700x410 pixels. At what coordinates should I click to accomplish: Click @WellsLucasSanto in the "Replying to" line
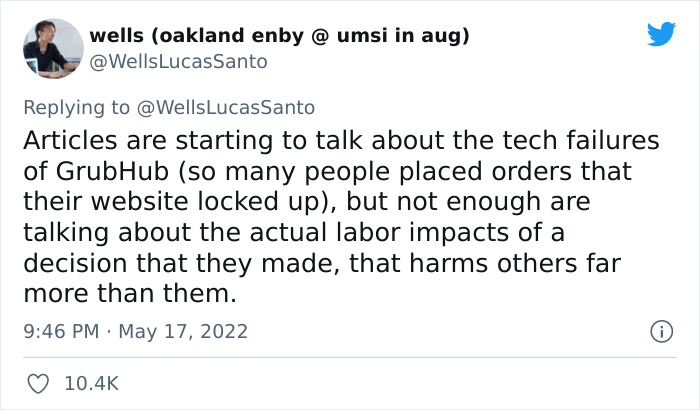click(x=227, y=106)
